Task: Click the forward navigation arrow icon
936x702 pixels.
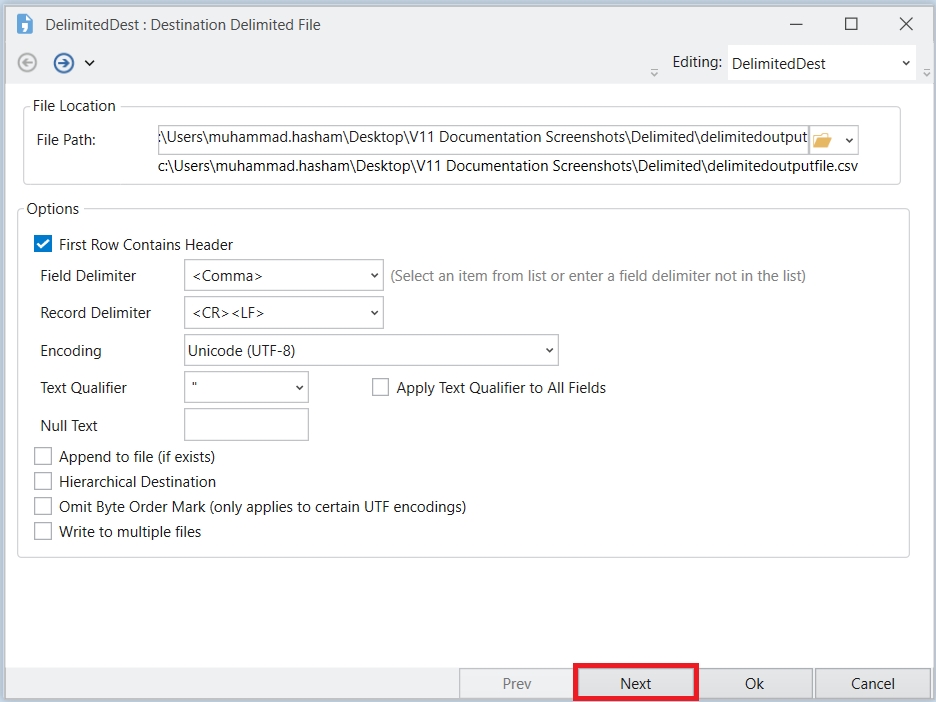Action: [63, 63]
